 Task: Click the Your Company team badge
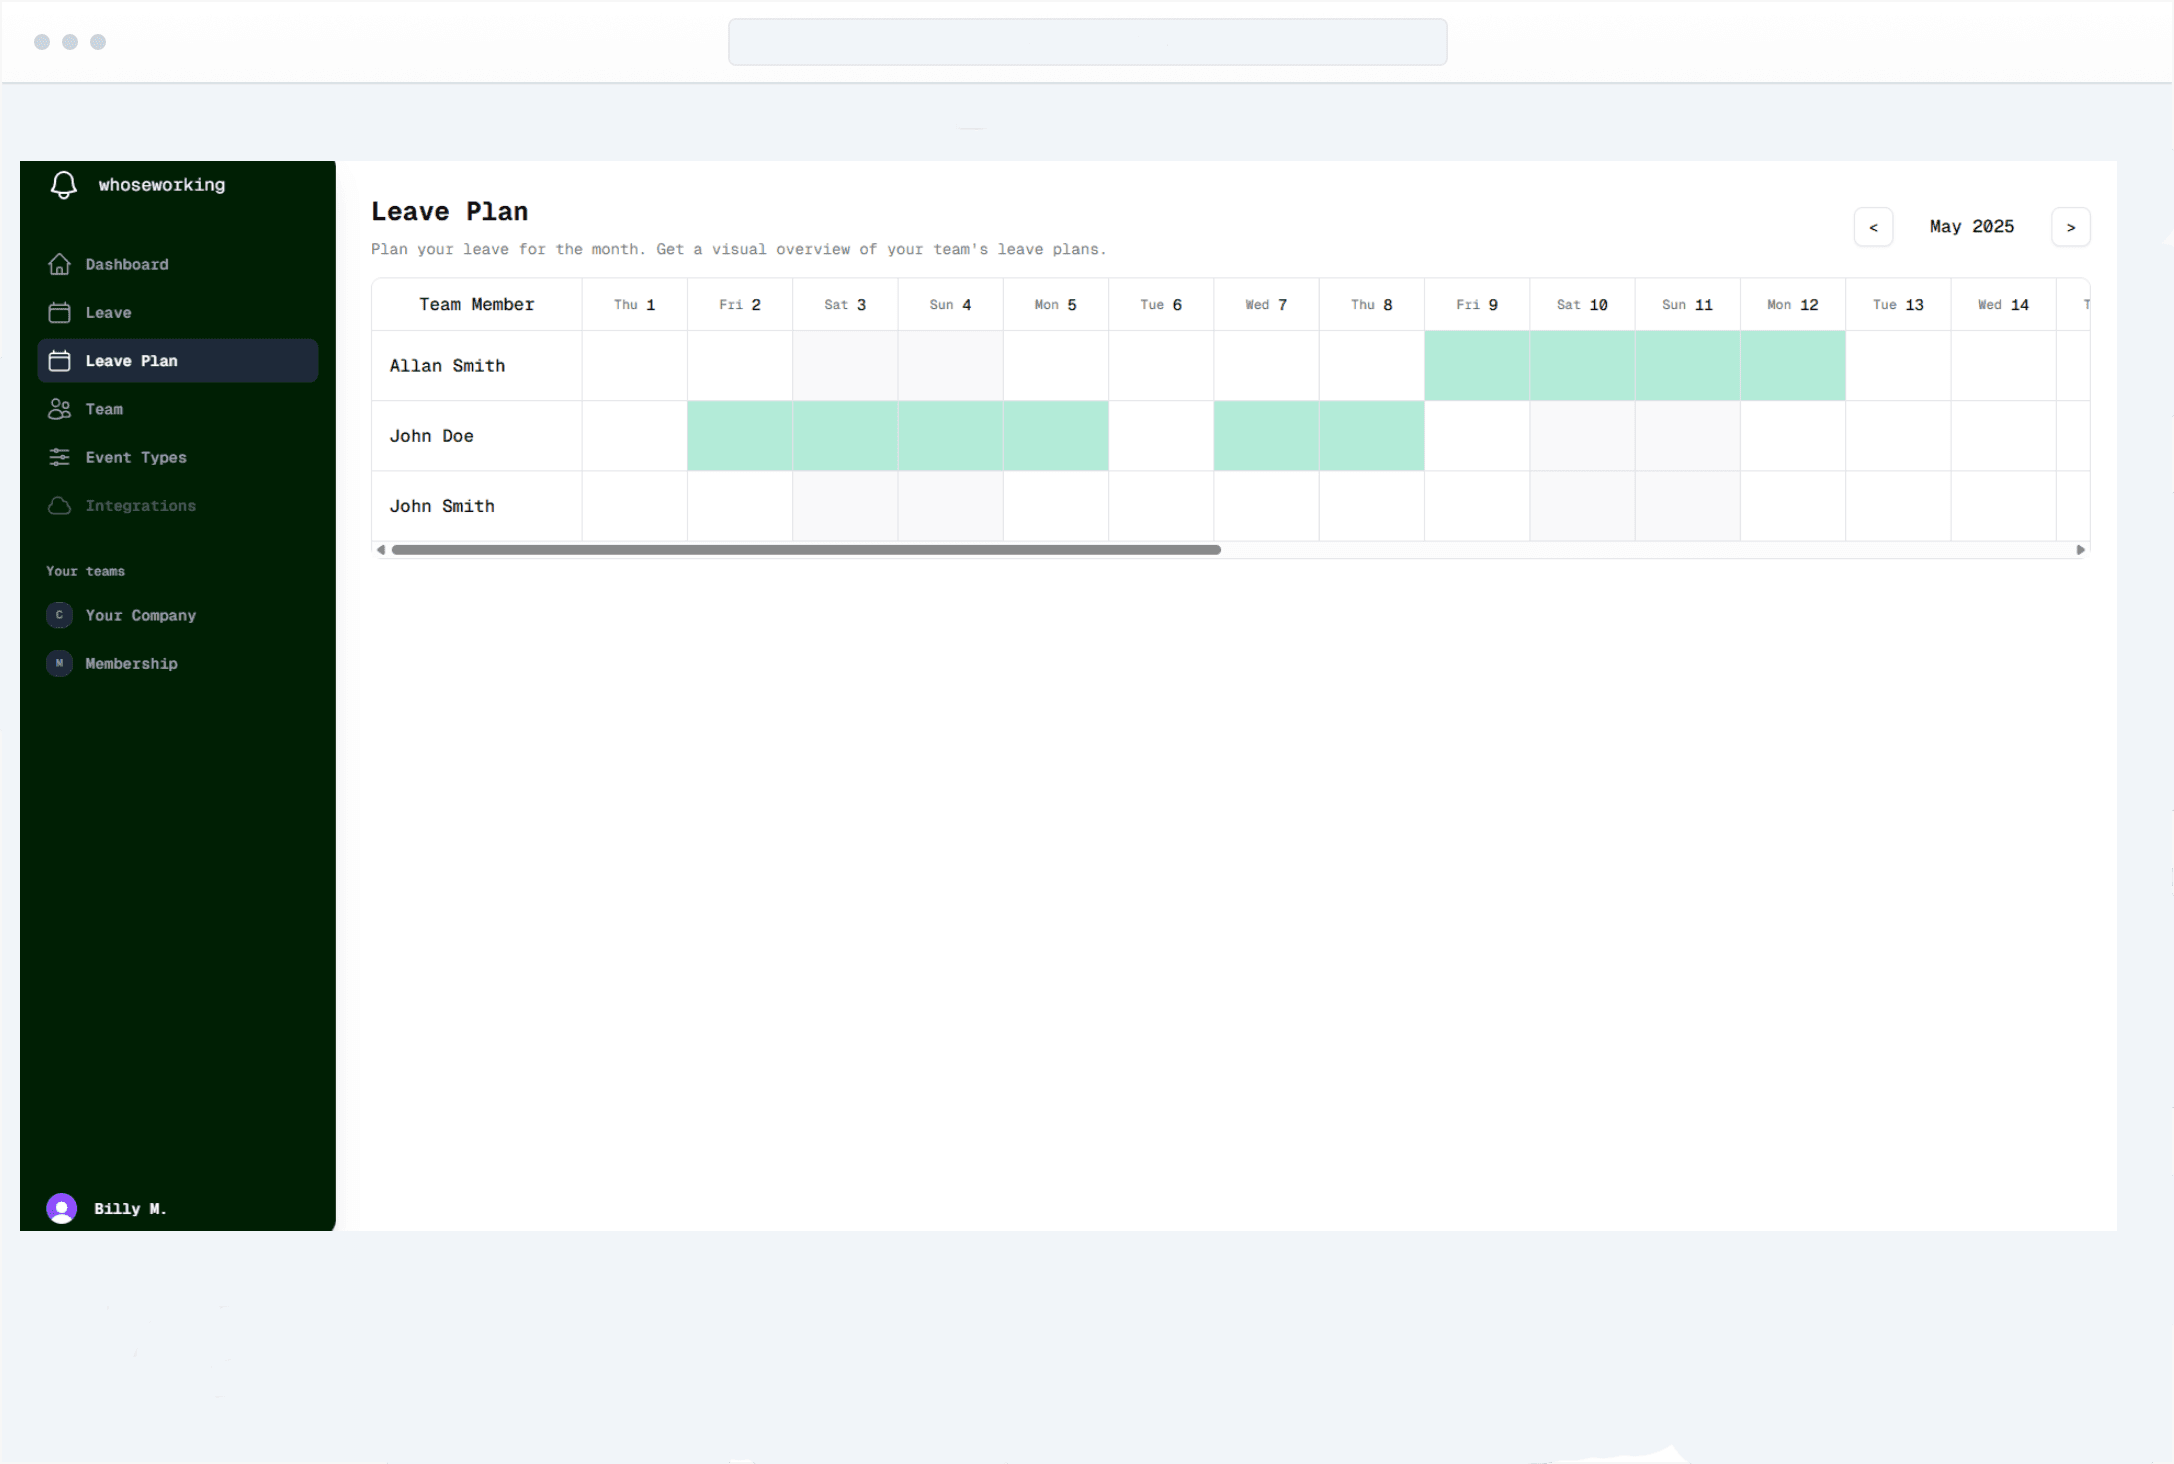click(x=60, y=615)
